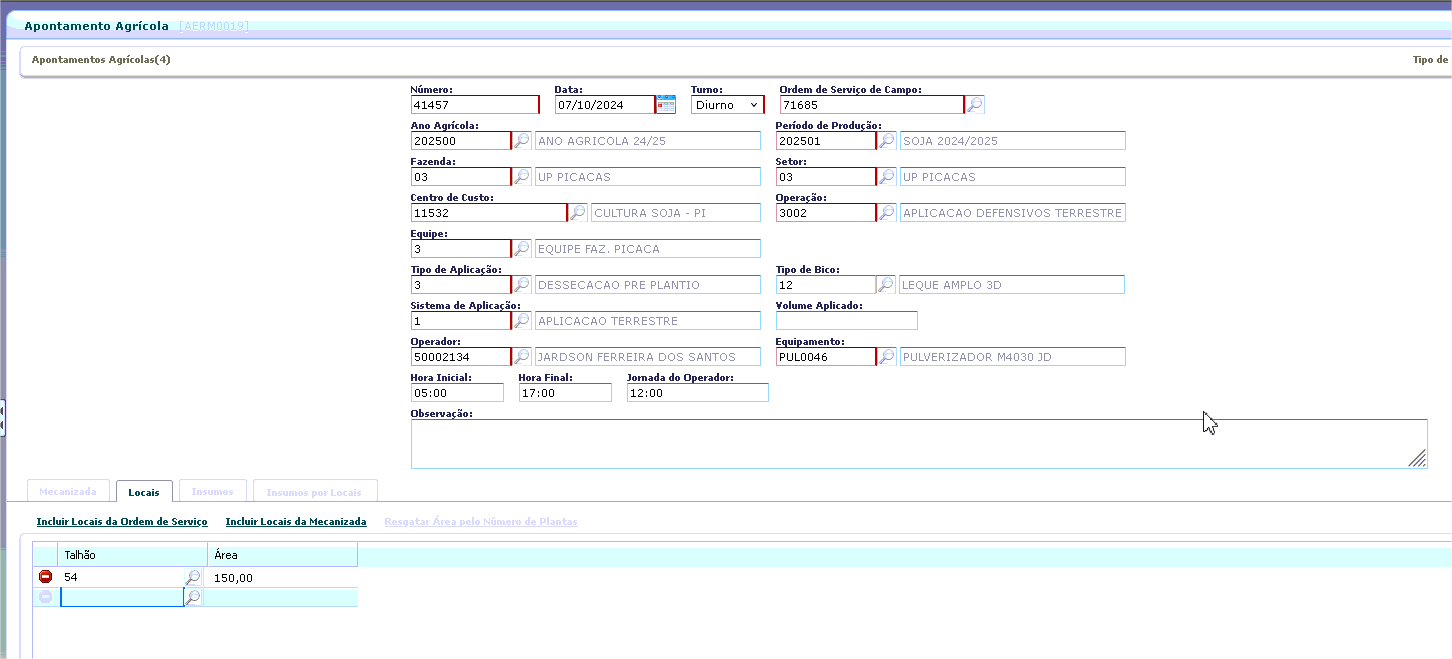Click JARDSON FERREIRA DOS SANTOS field
The width and height of the screenshot is (1452, 659).
[648, 356]
